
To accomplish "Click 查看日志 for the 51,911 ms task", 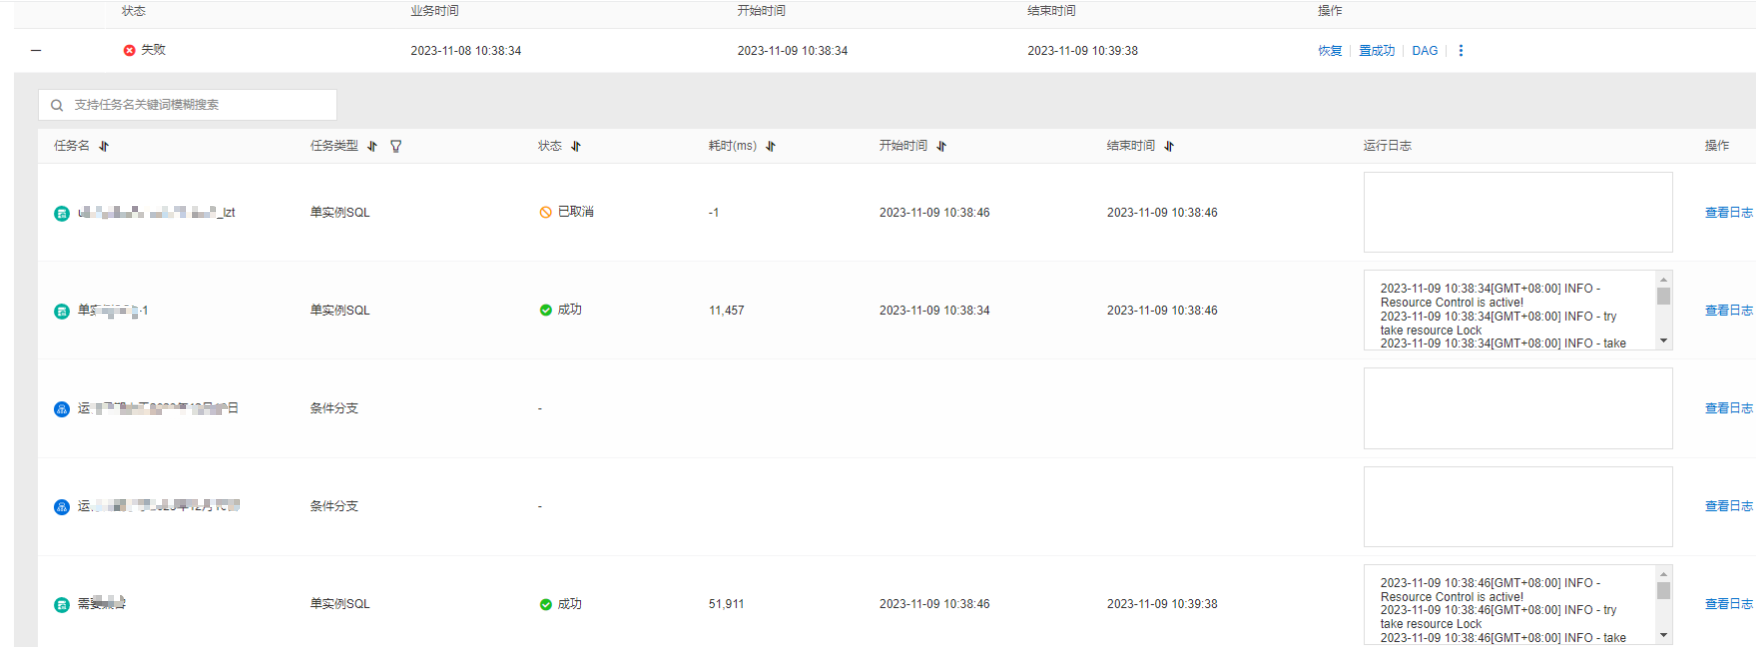I will 1728,604.
